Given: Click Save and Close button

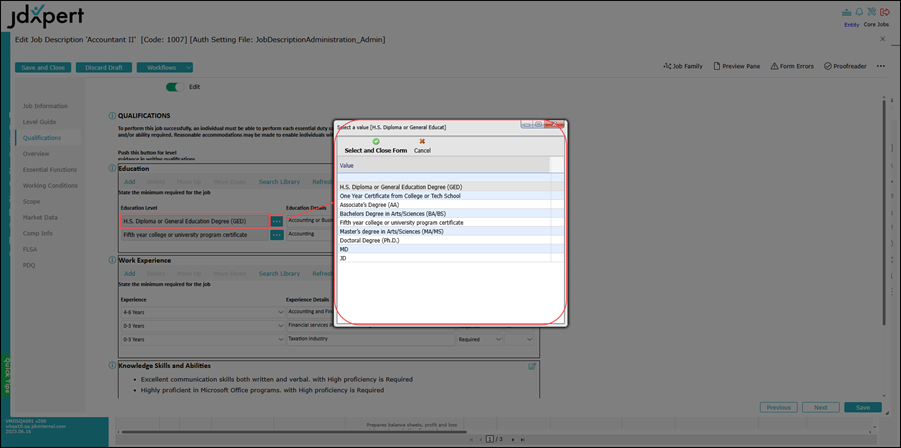Looking at the screenshot, I should tap(43, 67).
